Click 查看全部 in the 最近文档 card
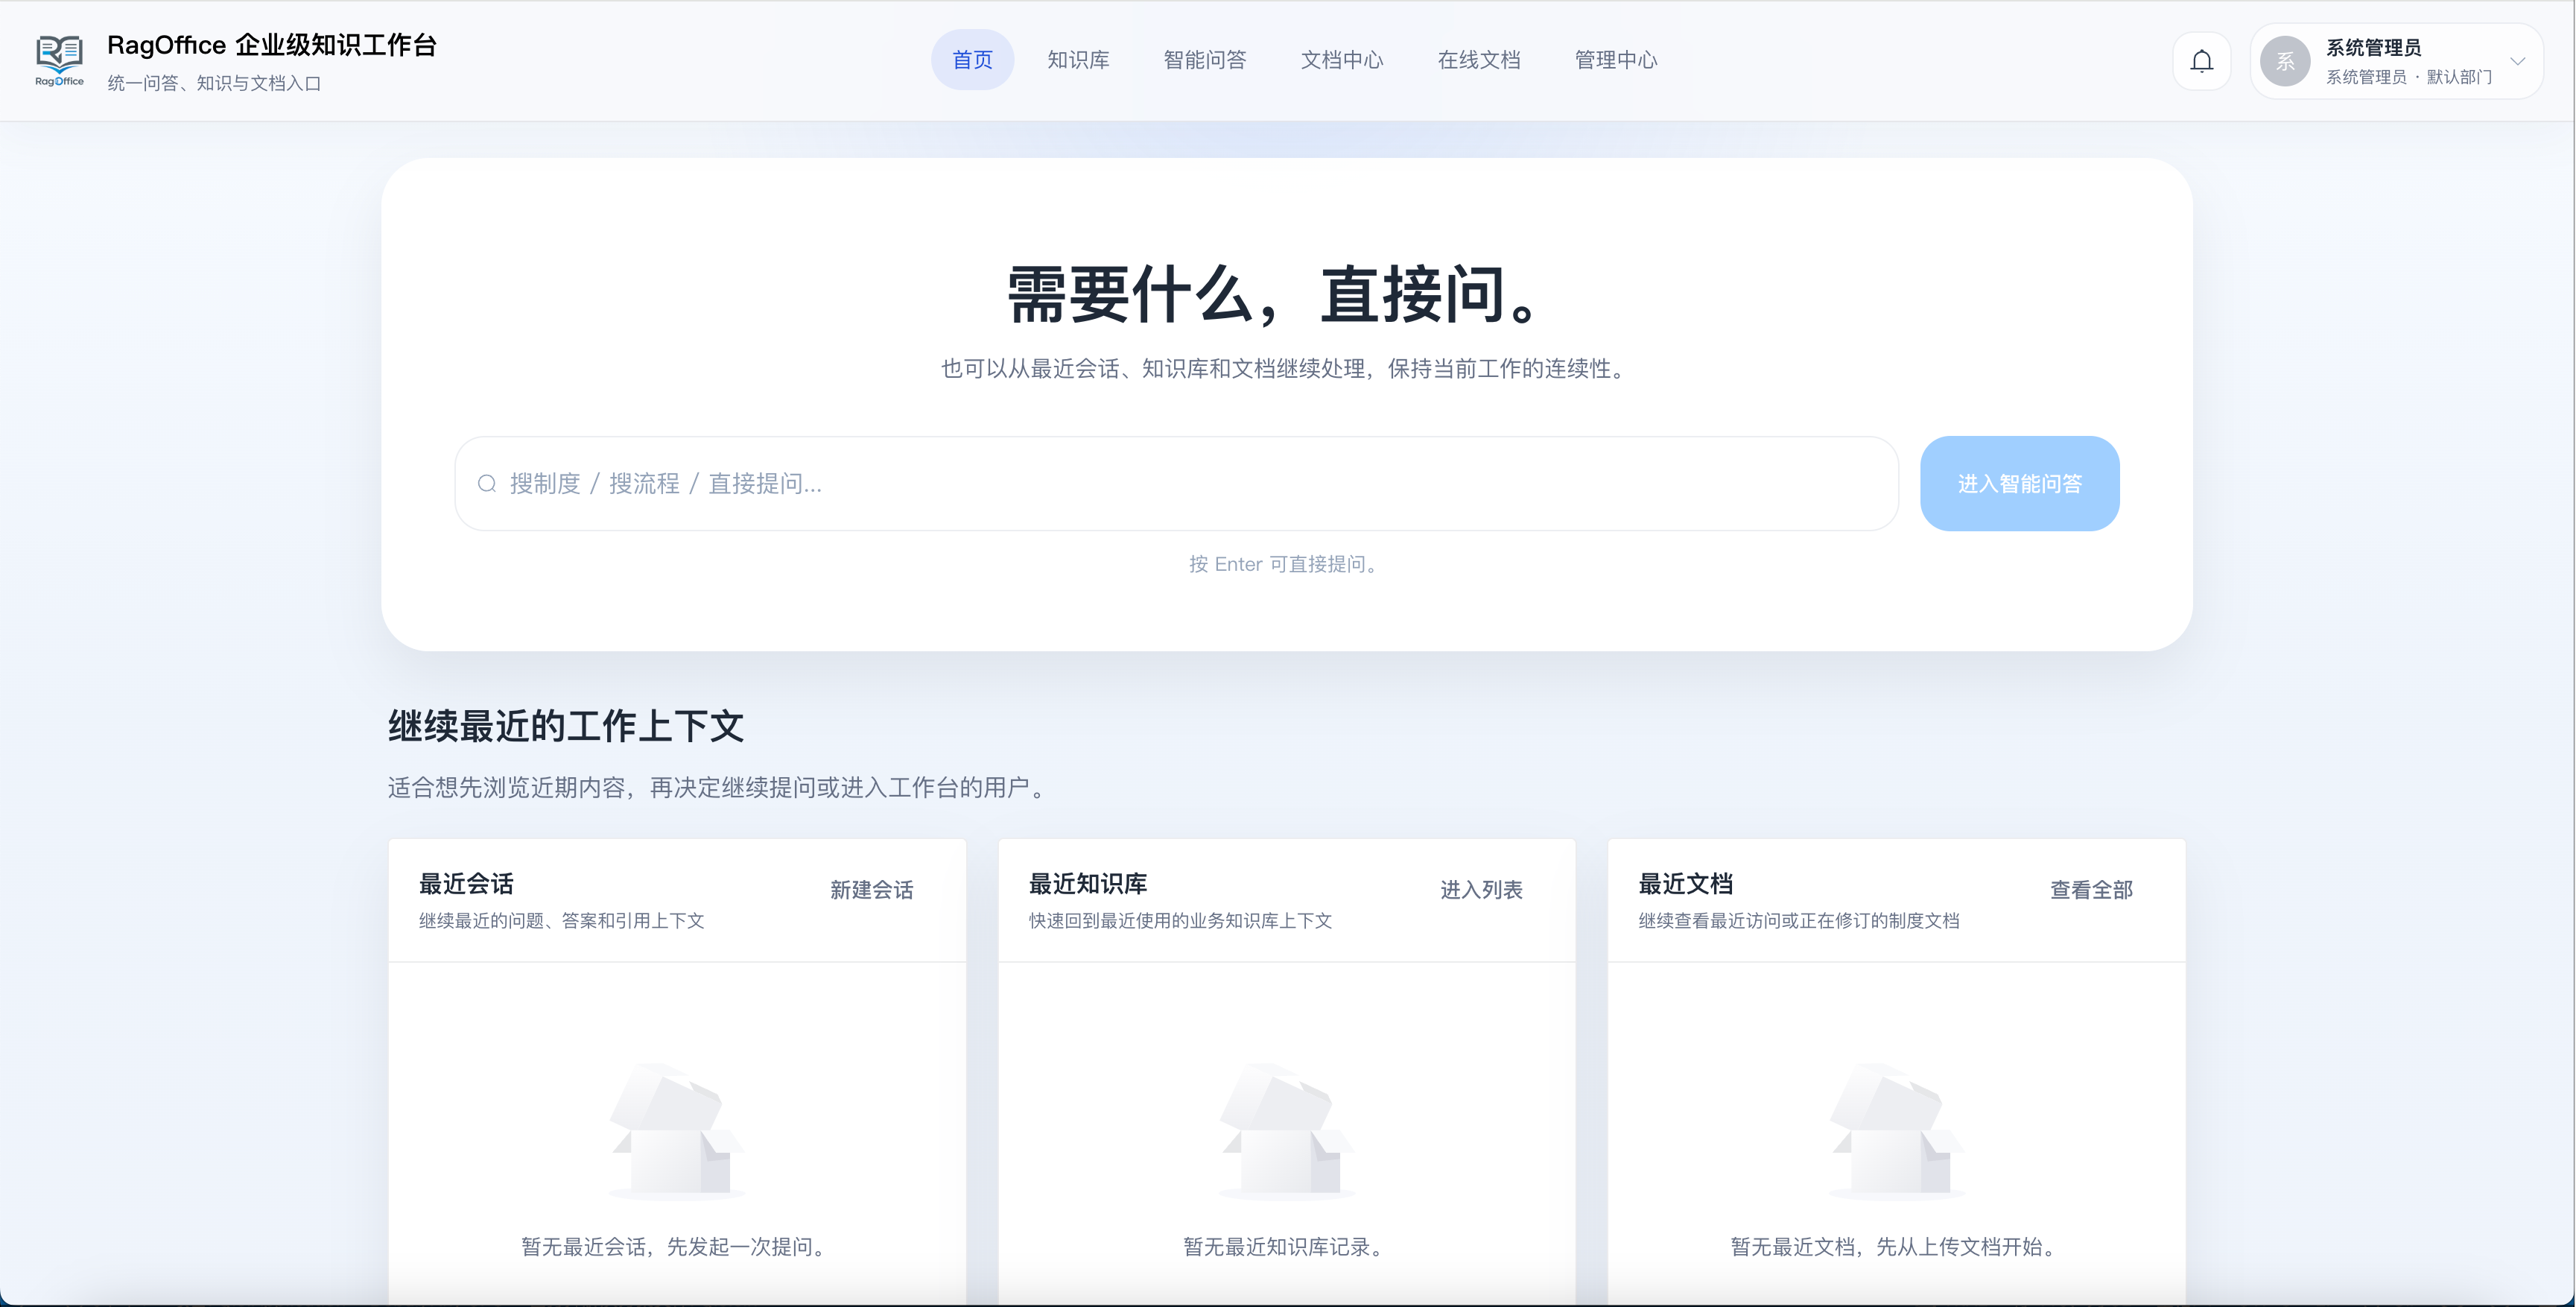 pyautogui.click(x=2091, y=889)
